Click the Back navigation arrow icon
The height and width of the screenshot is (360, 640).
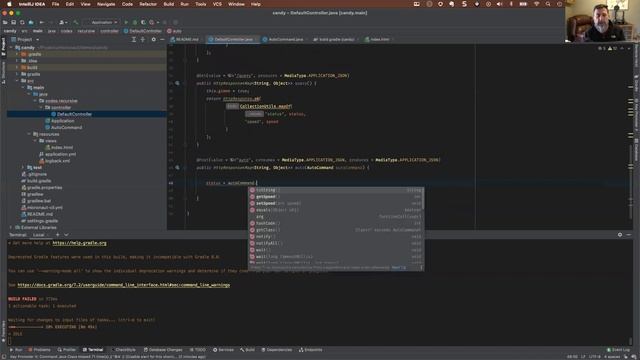tap(42, 22)
